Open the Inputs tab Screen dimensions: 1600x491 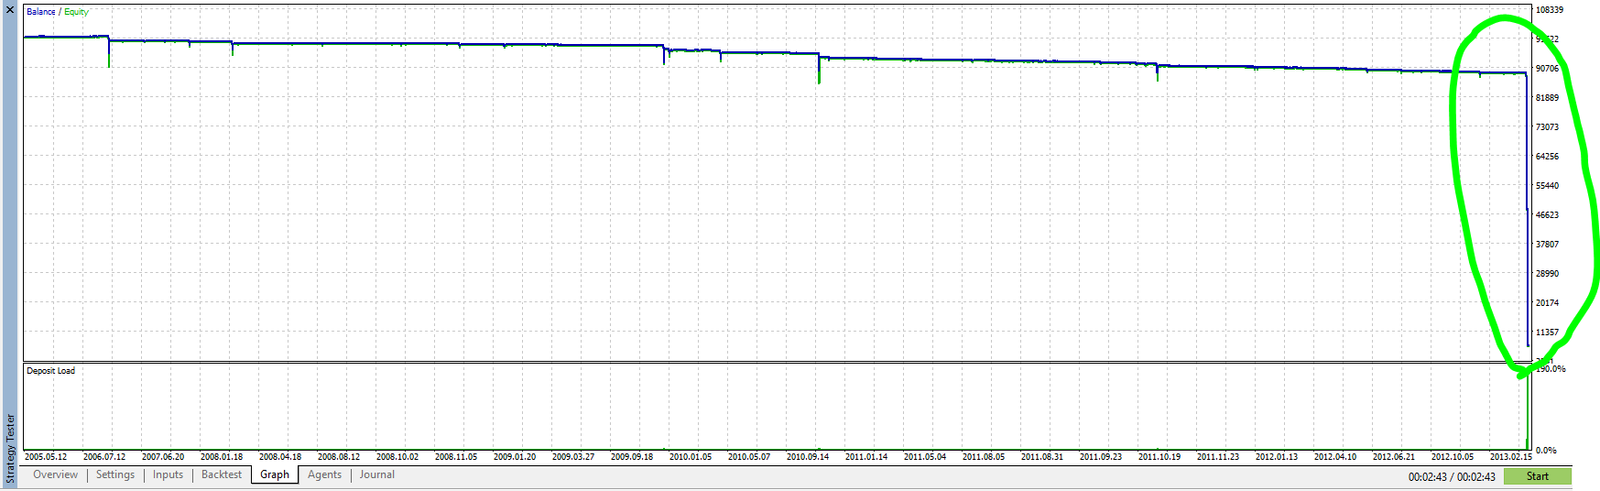tap(168, 475)
